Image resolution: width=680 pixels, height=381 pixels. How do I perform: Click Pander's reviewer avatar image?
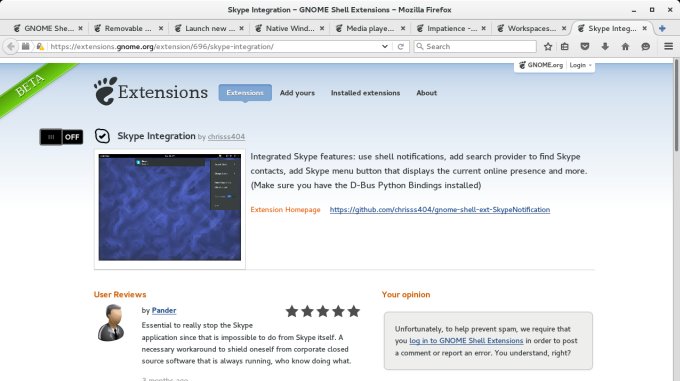pyautogui.click(x=111, y=322)
